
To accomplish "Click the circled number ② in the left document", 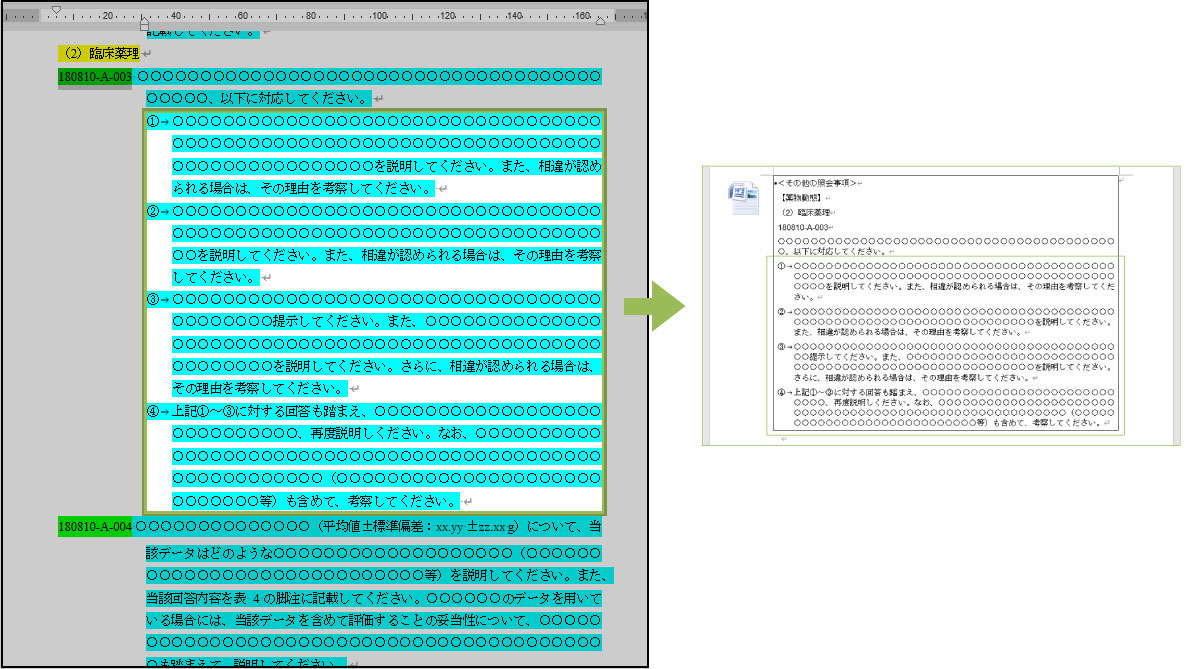I will [153, 211].
